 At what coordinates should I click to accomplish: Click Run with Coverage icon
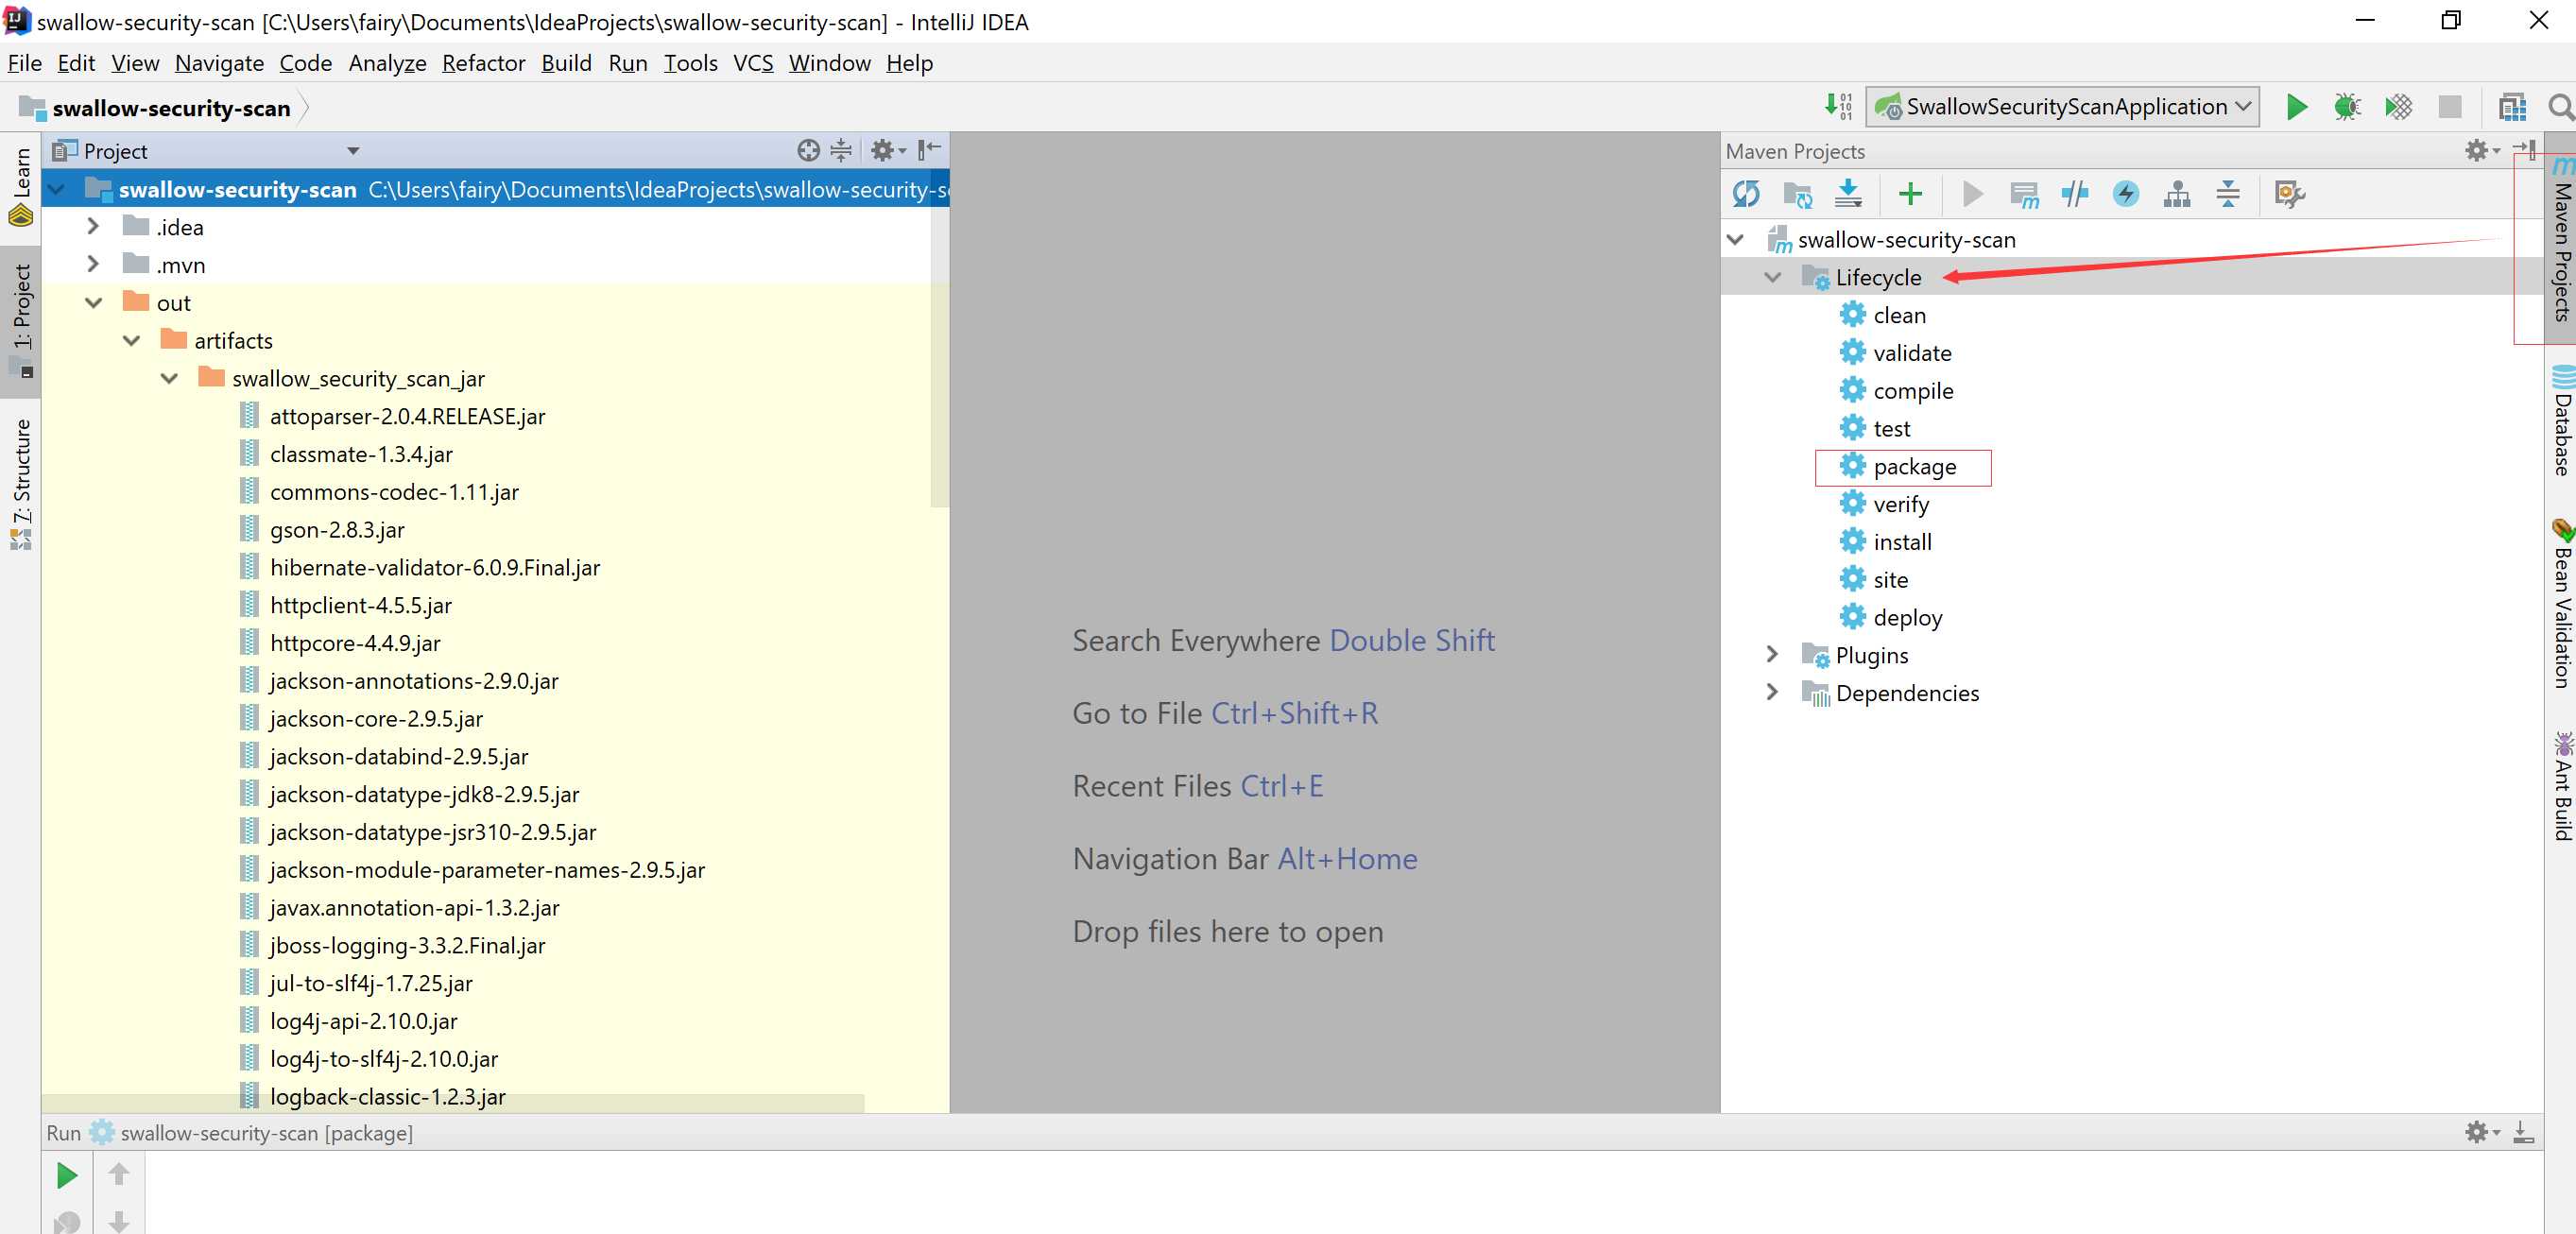2398,107
